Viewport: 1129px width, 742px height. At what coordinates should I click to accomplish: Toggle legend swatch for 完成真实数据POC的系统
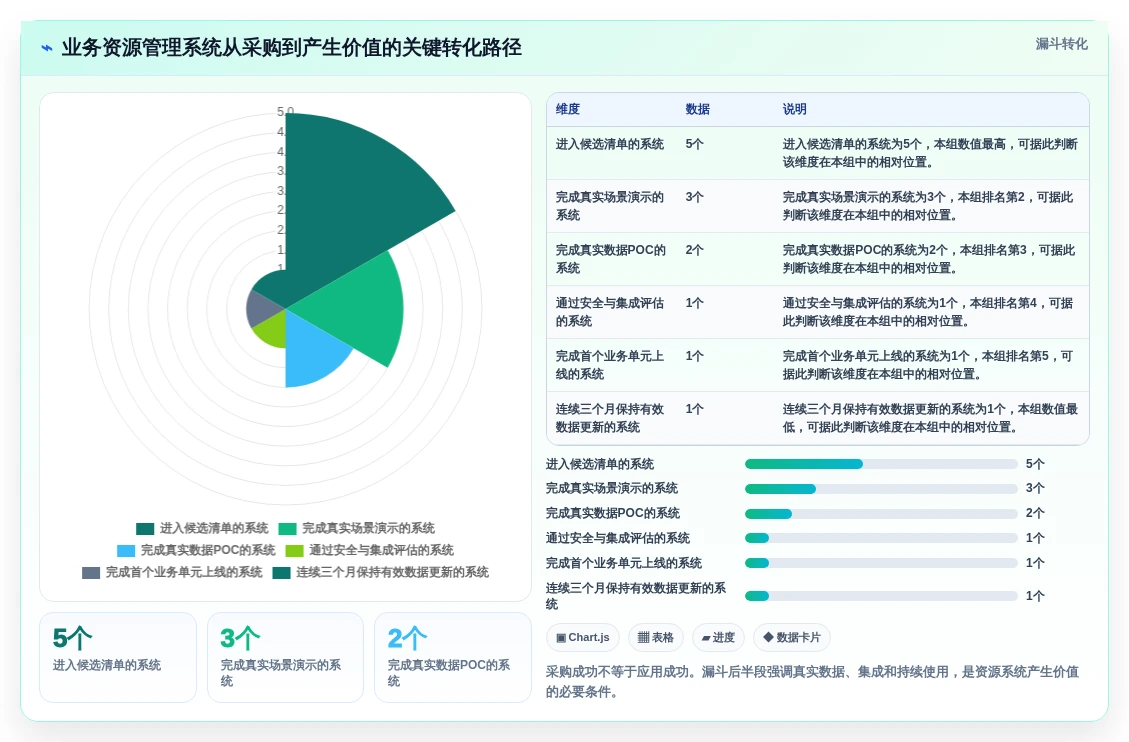click(x=126, y=551)
